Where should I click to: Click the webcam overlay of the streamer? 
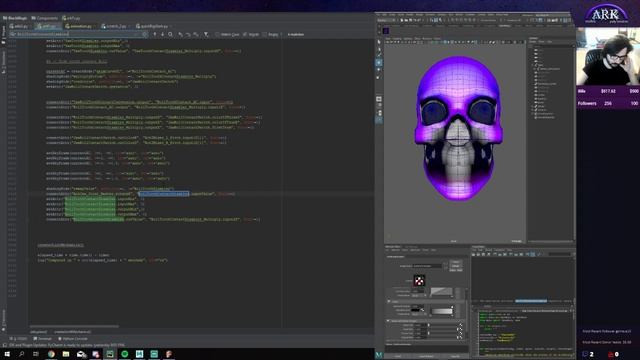(608, 56)
